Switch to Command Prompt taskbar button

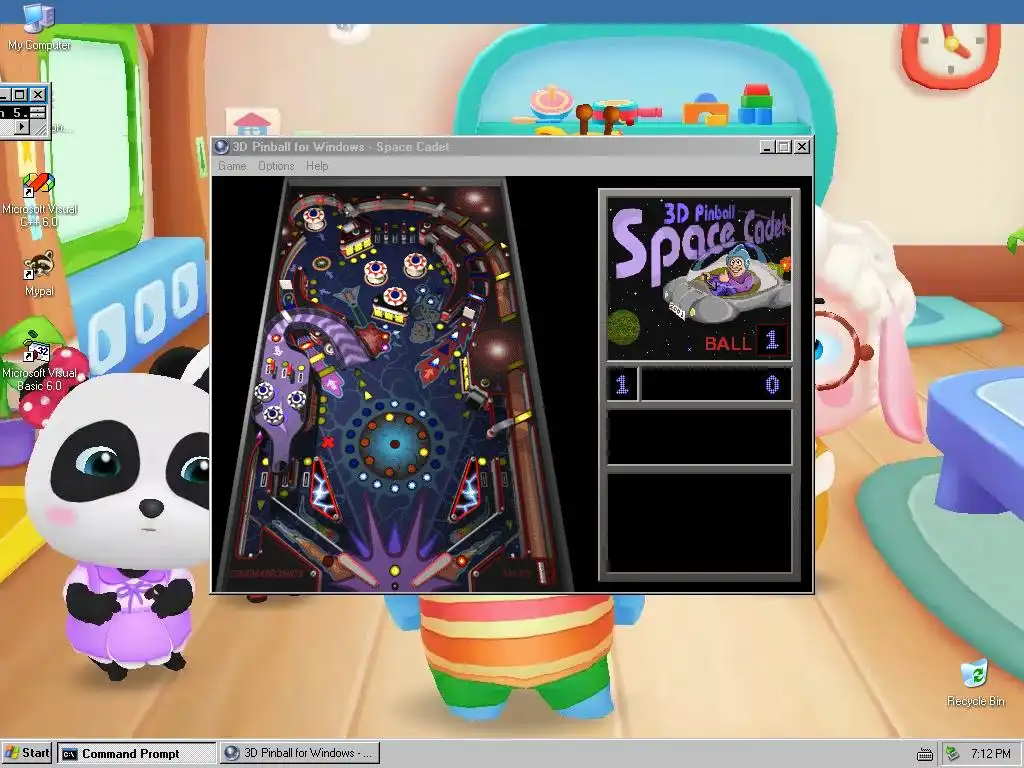pos(136,754)
